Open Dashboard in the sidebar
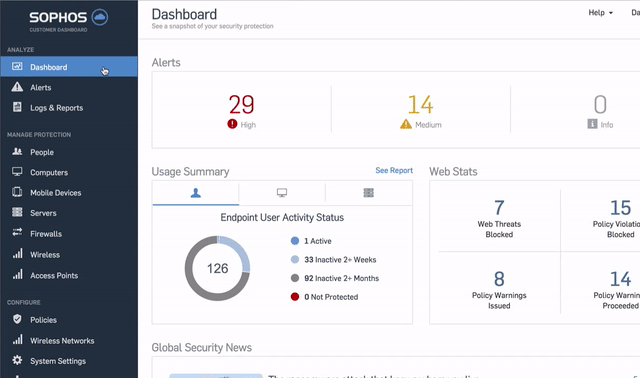Image resolution: width=640 pixels, height=378 pixels. (69, 67)
